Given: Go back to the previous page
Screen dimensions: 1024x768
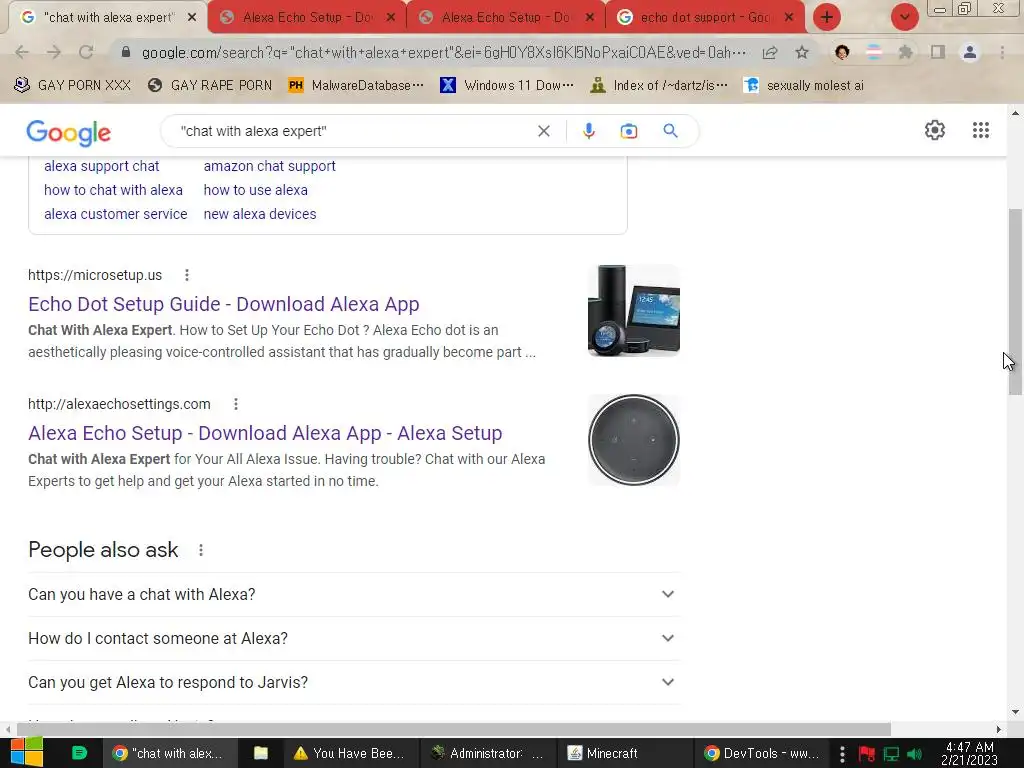Looking at the screenshot, I should click(x=22, y=52).
